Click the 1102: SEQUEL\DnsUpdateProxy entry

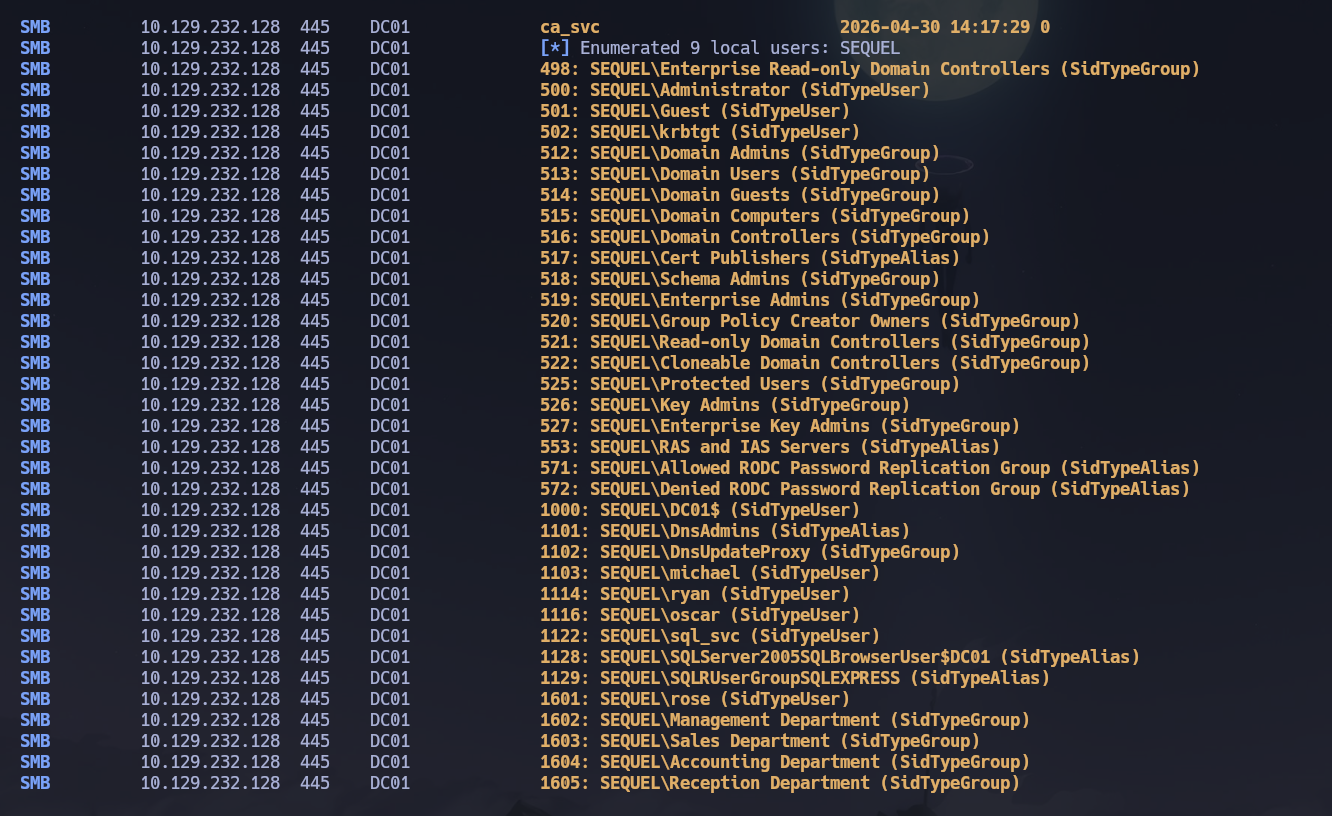(x=750, y=552)
